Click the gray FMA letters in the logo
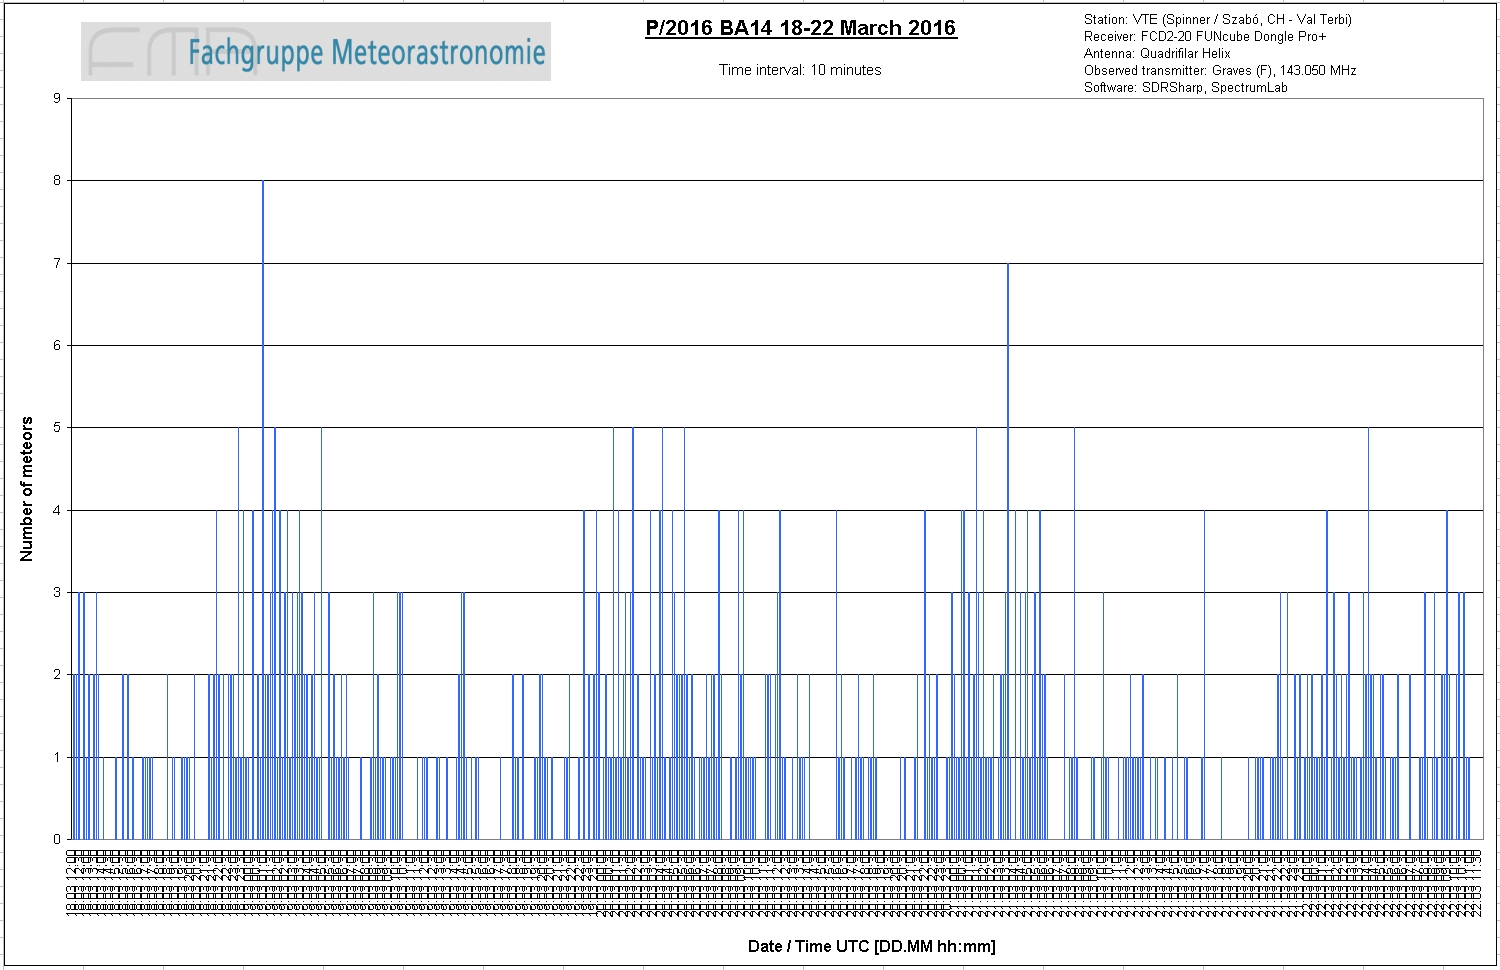Viewport: 1500px width, 970px height. click(x=170, y=52)
